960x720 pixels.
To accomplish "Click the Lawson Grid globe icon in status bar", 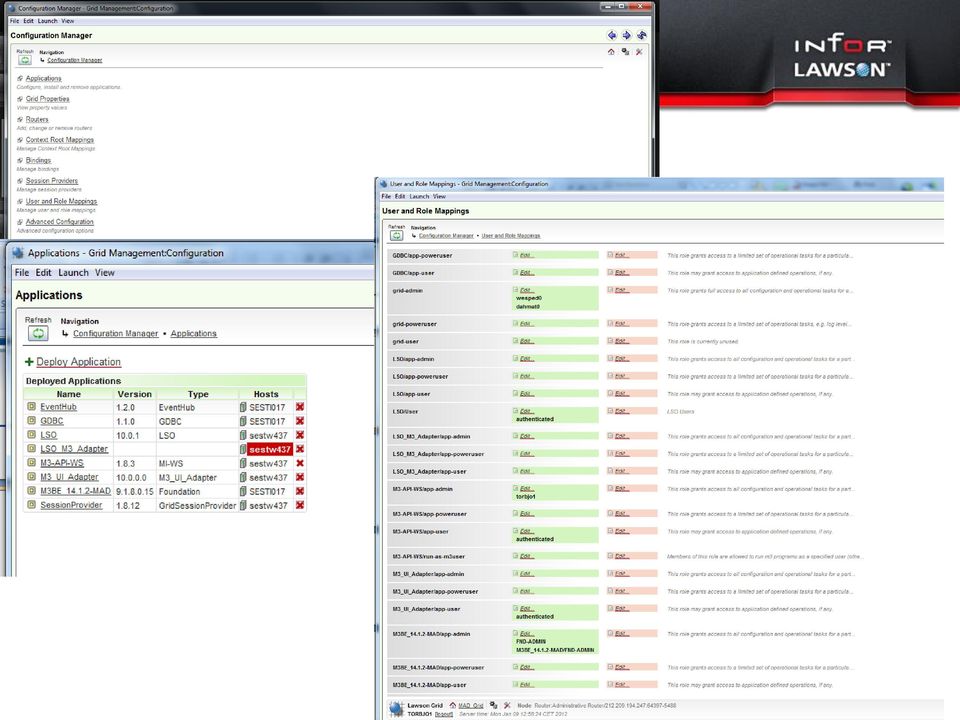I will point(397,710).
